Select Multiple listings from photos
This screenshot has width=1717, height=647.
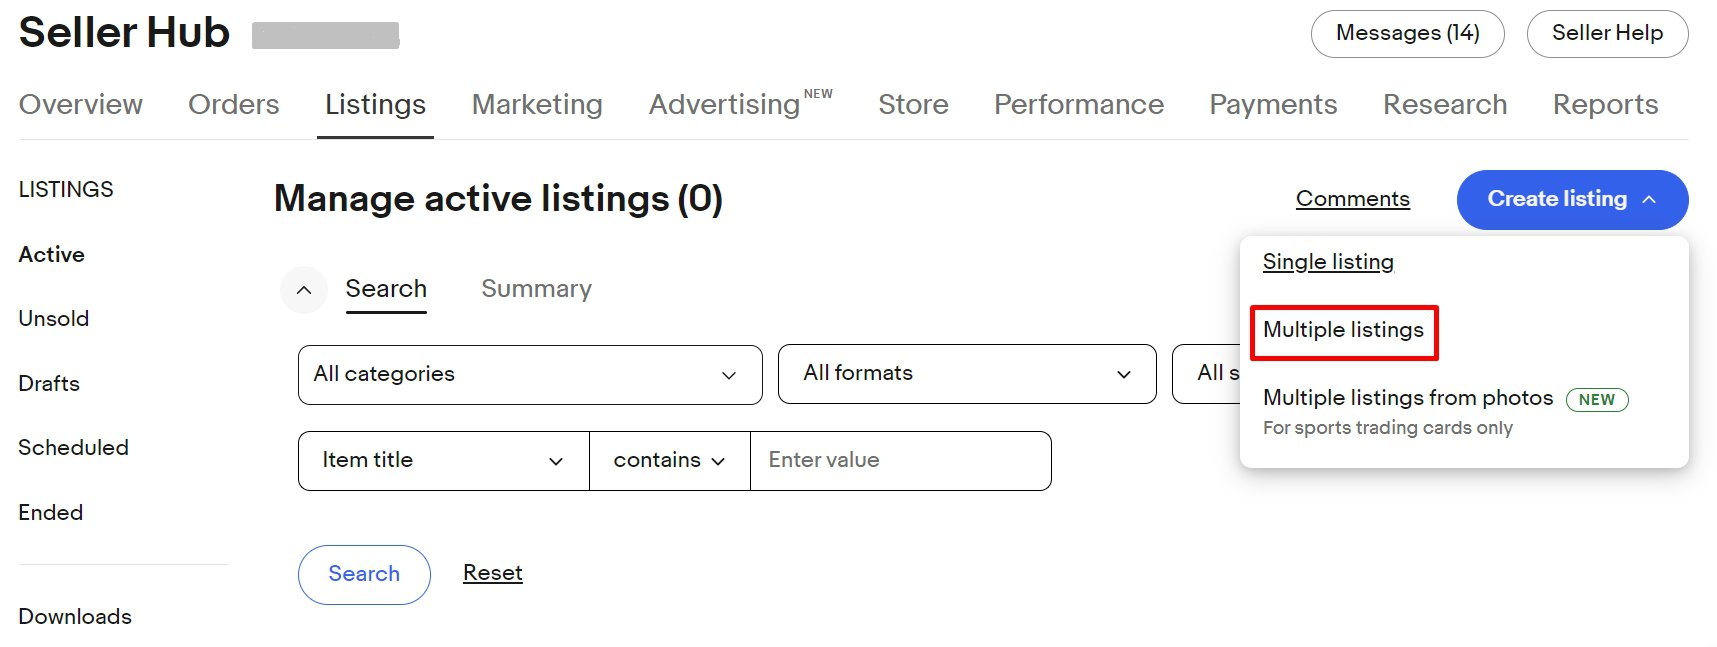[1406, 397]
